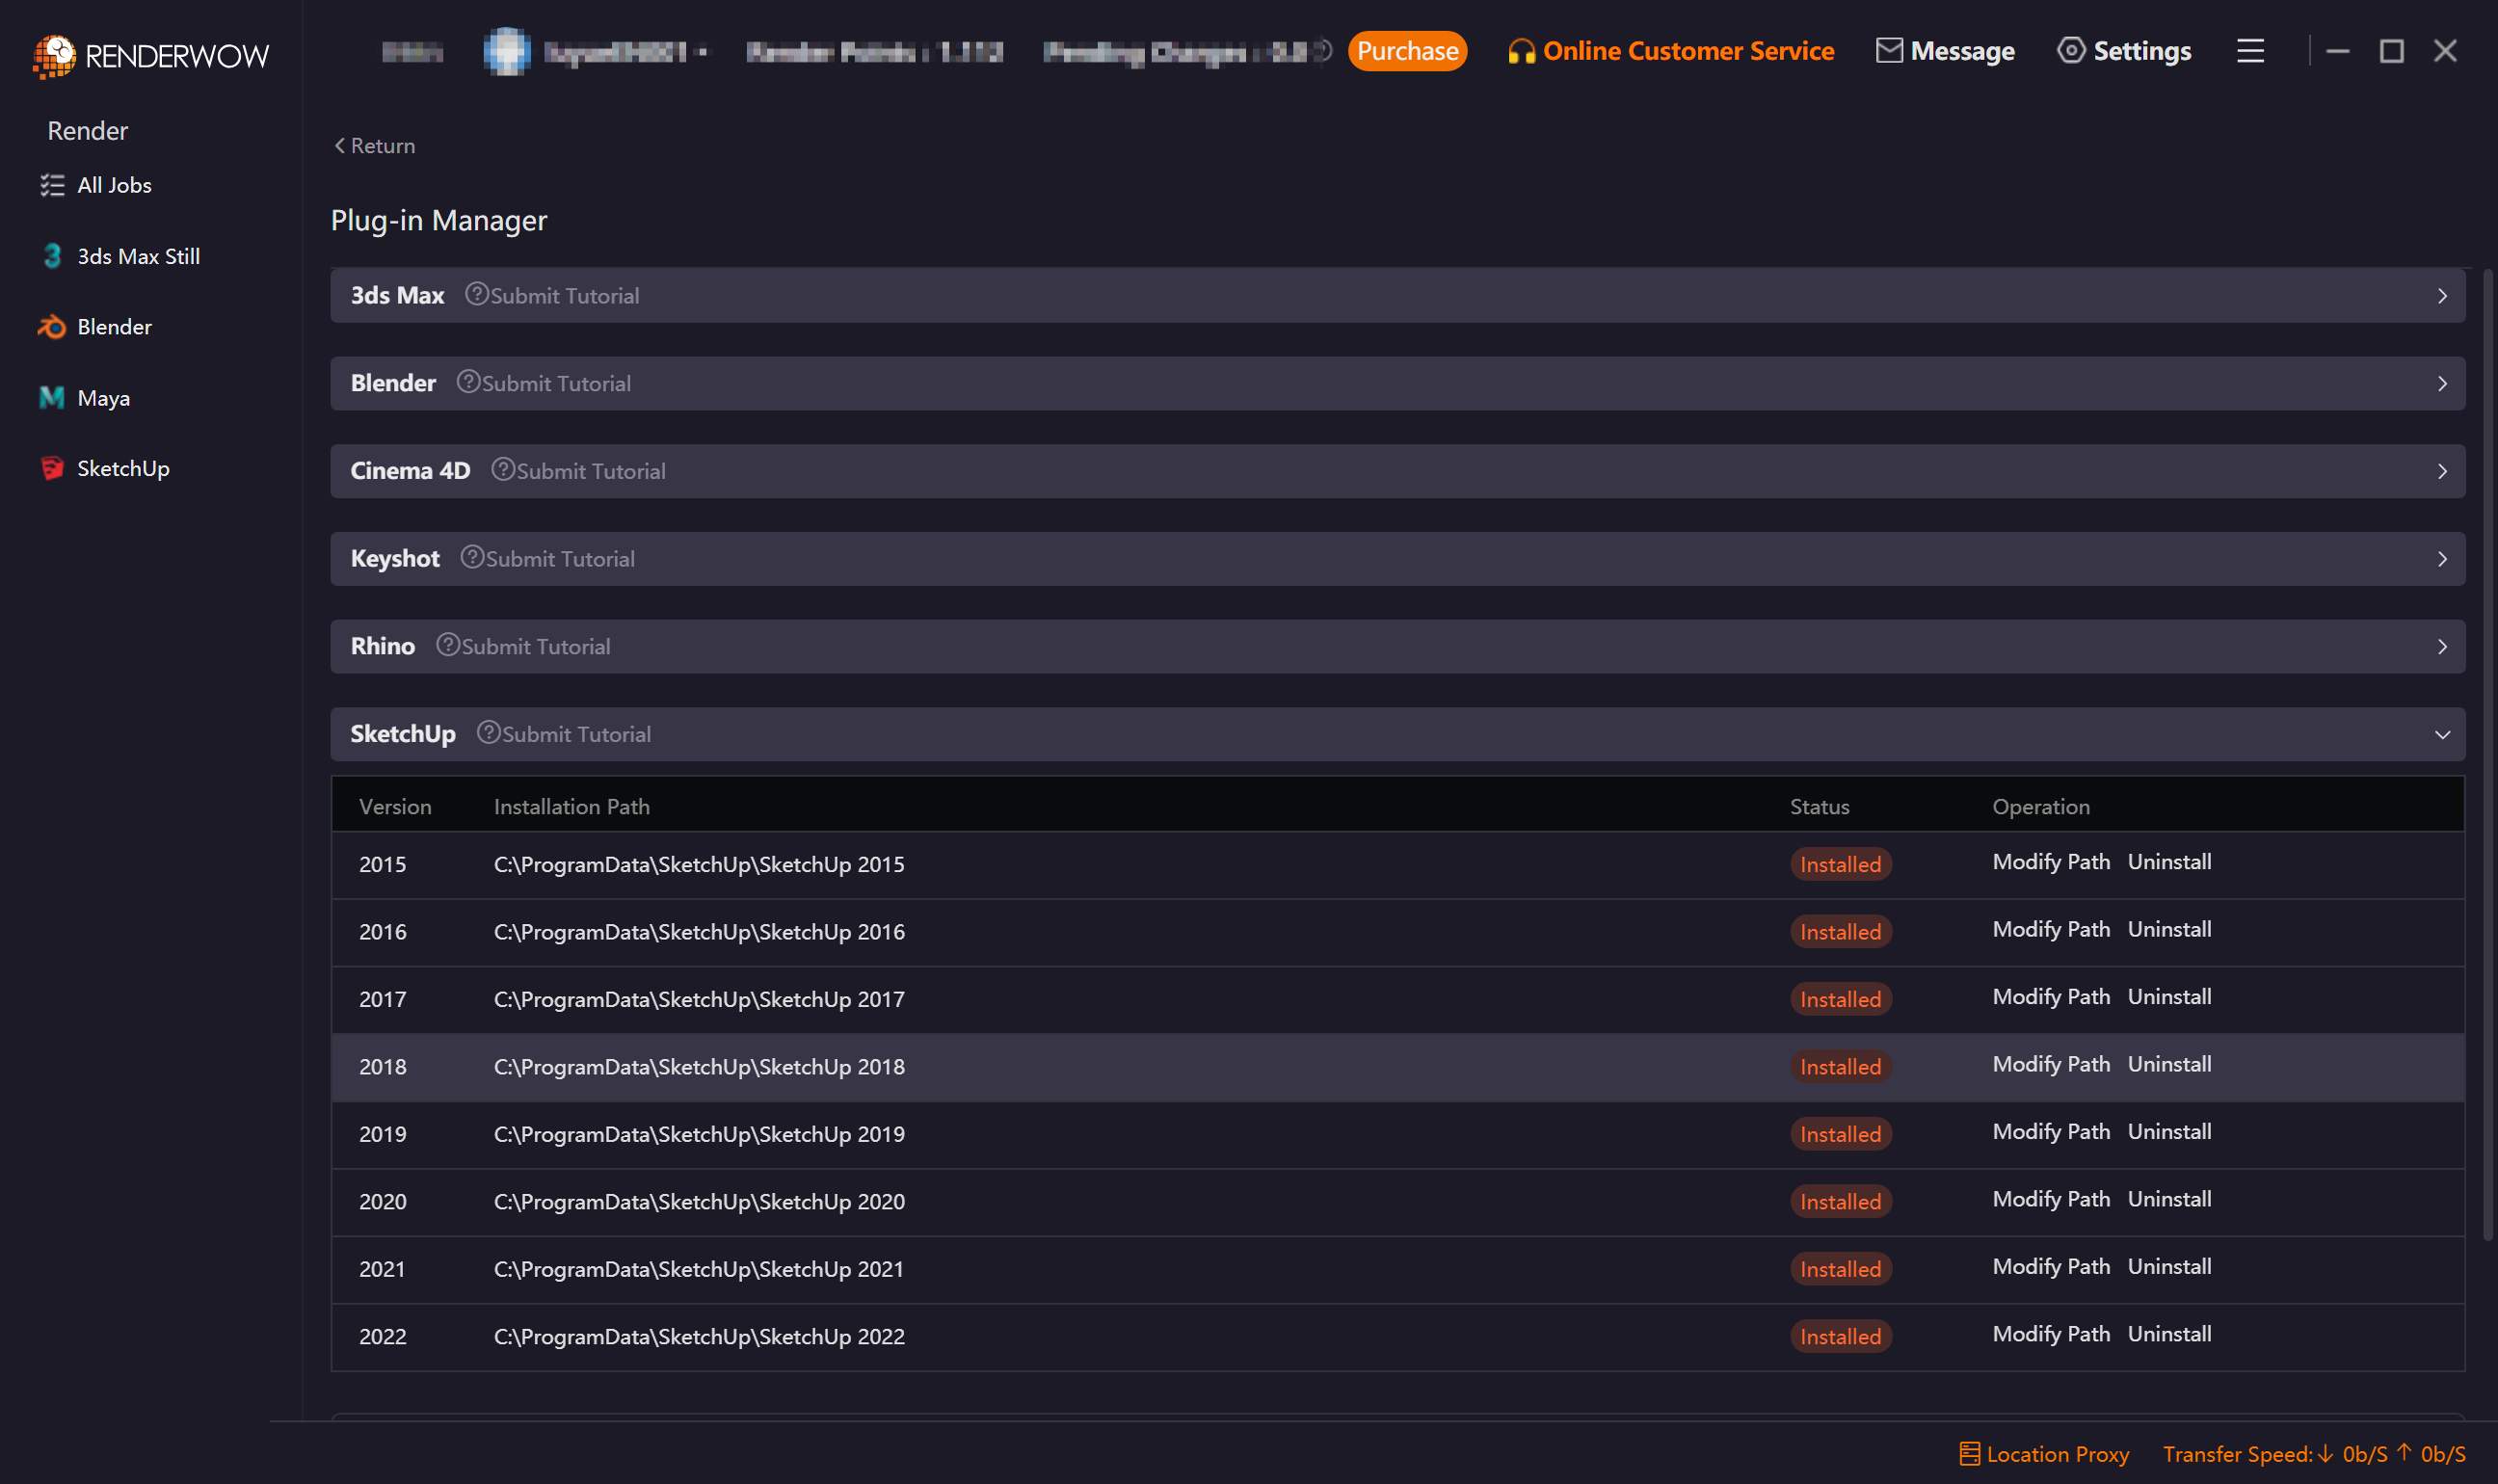The width and height of the screenshot is (2498, 1484).
Task: Select the 3ds Max Still icon
Action: pos(52,256)
